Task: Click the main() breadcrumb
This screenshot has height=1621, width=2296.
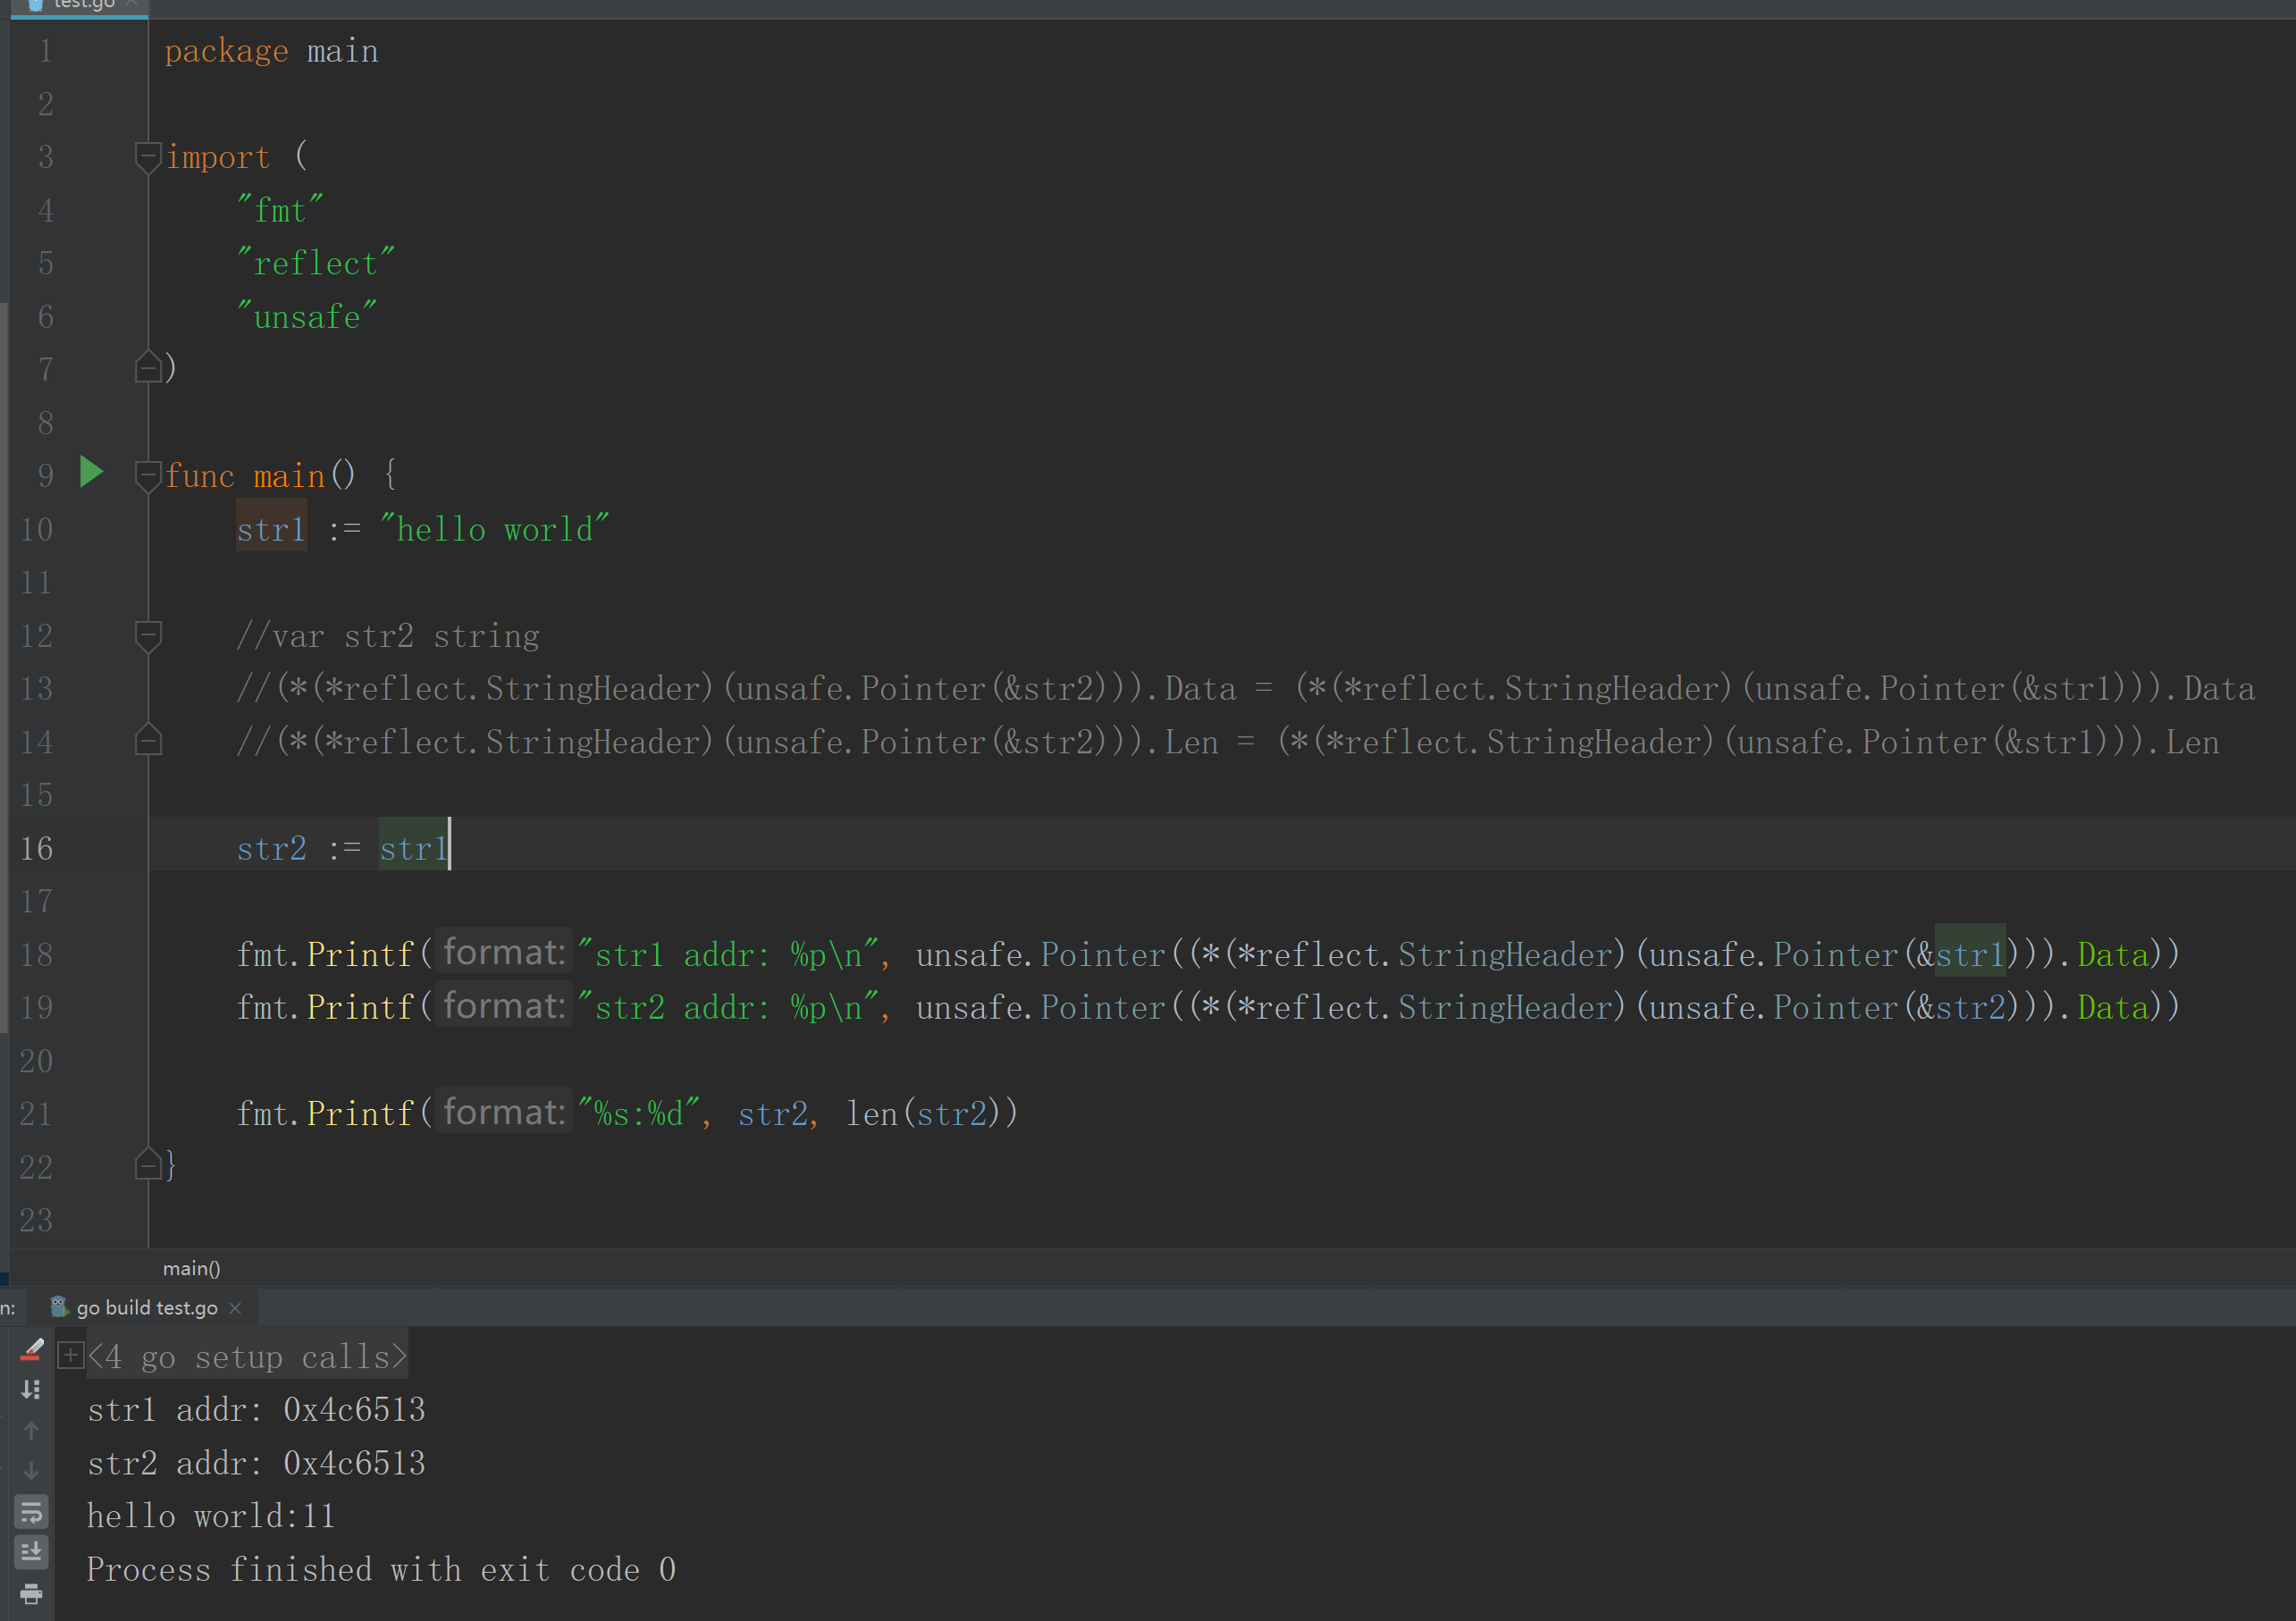Action: (x=191, y=1268)
